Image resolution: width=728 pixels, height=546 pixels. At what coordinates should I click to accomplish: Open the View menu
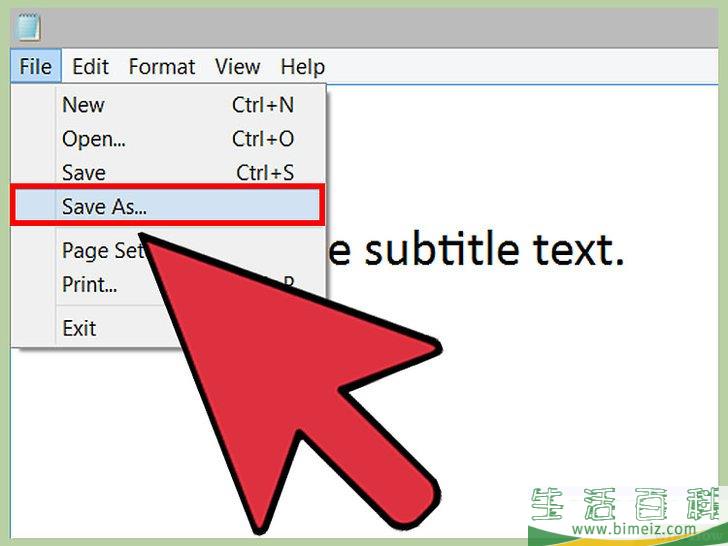[238, 66]
